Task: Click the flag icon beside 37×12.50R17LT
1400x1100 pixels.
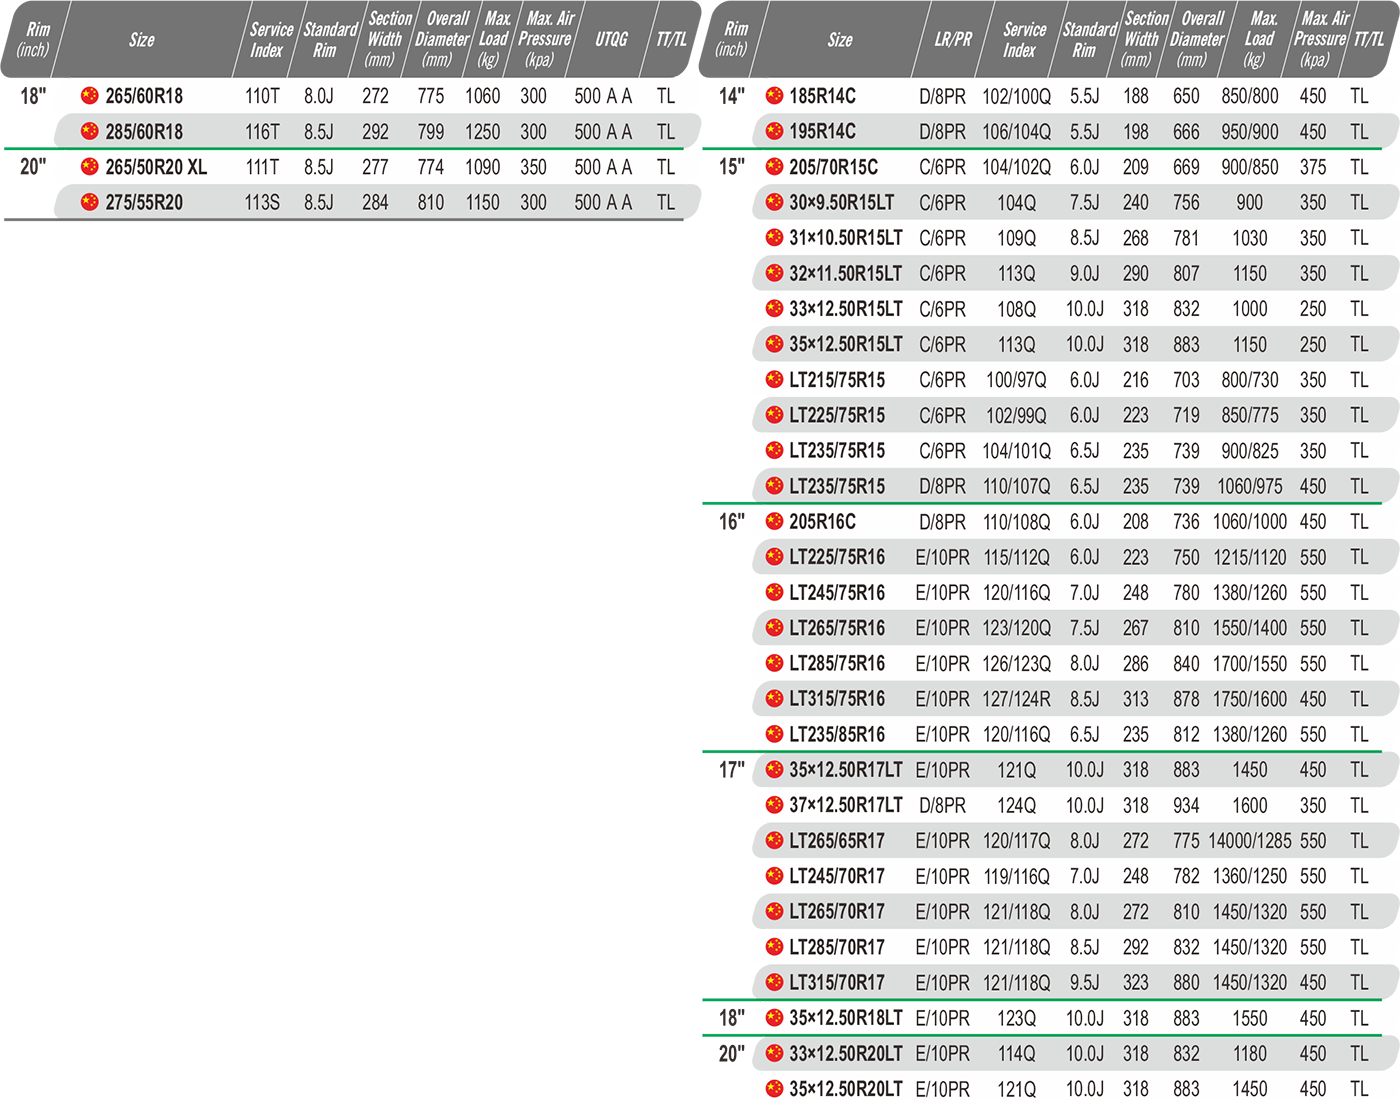Action: [774, 805]
